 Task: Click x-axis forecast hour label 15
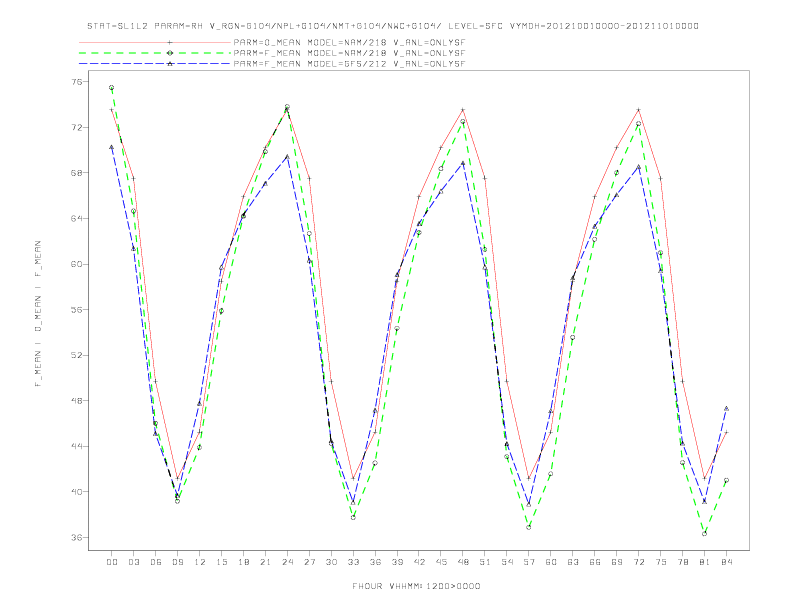point(221,562)
